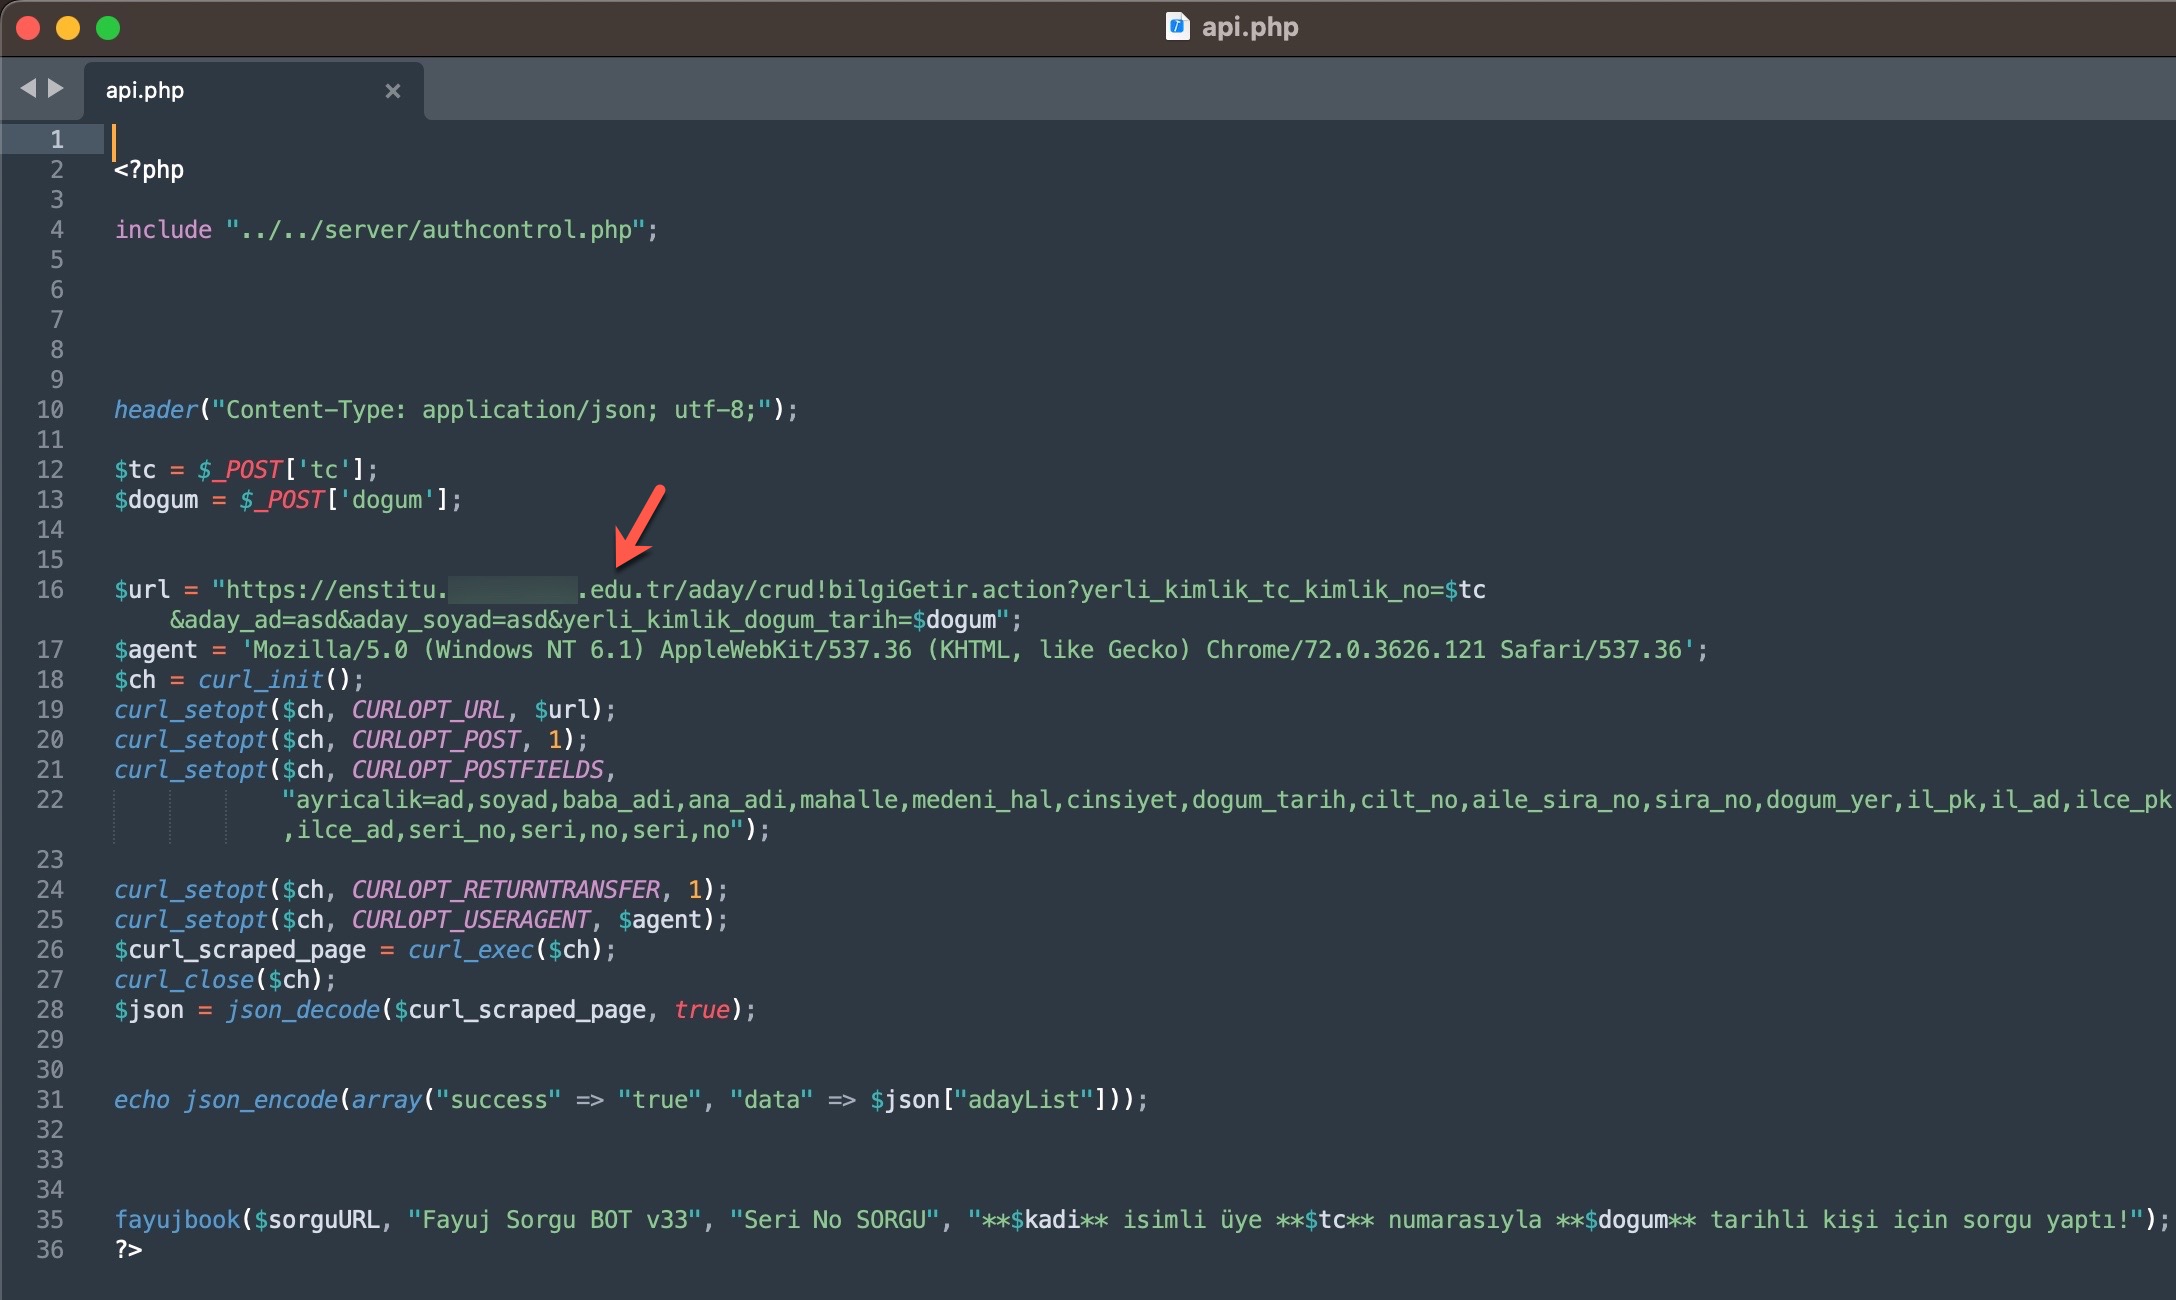Click the header function call on line 10

tap(156, 410)
